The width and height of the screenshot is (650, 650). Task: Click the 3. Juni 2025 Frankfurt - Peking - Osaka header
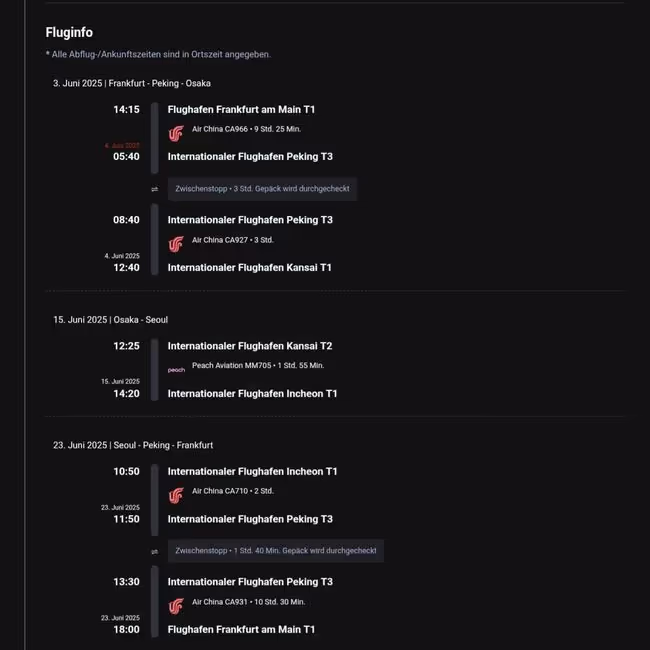pos(132,83)
